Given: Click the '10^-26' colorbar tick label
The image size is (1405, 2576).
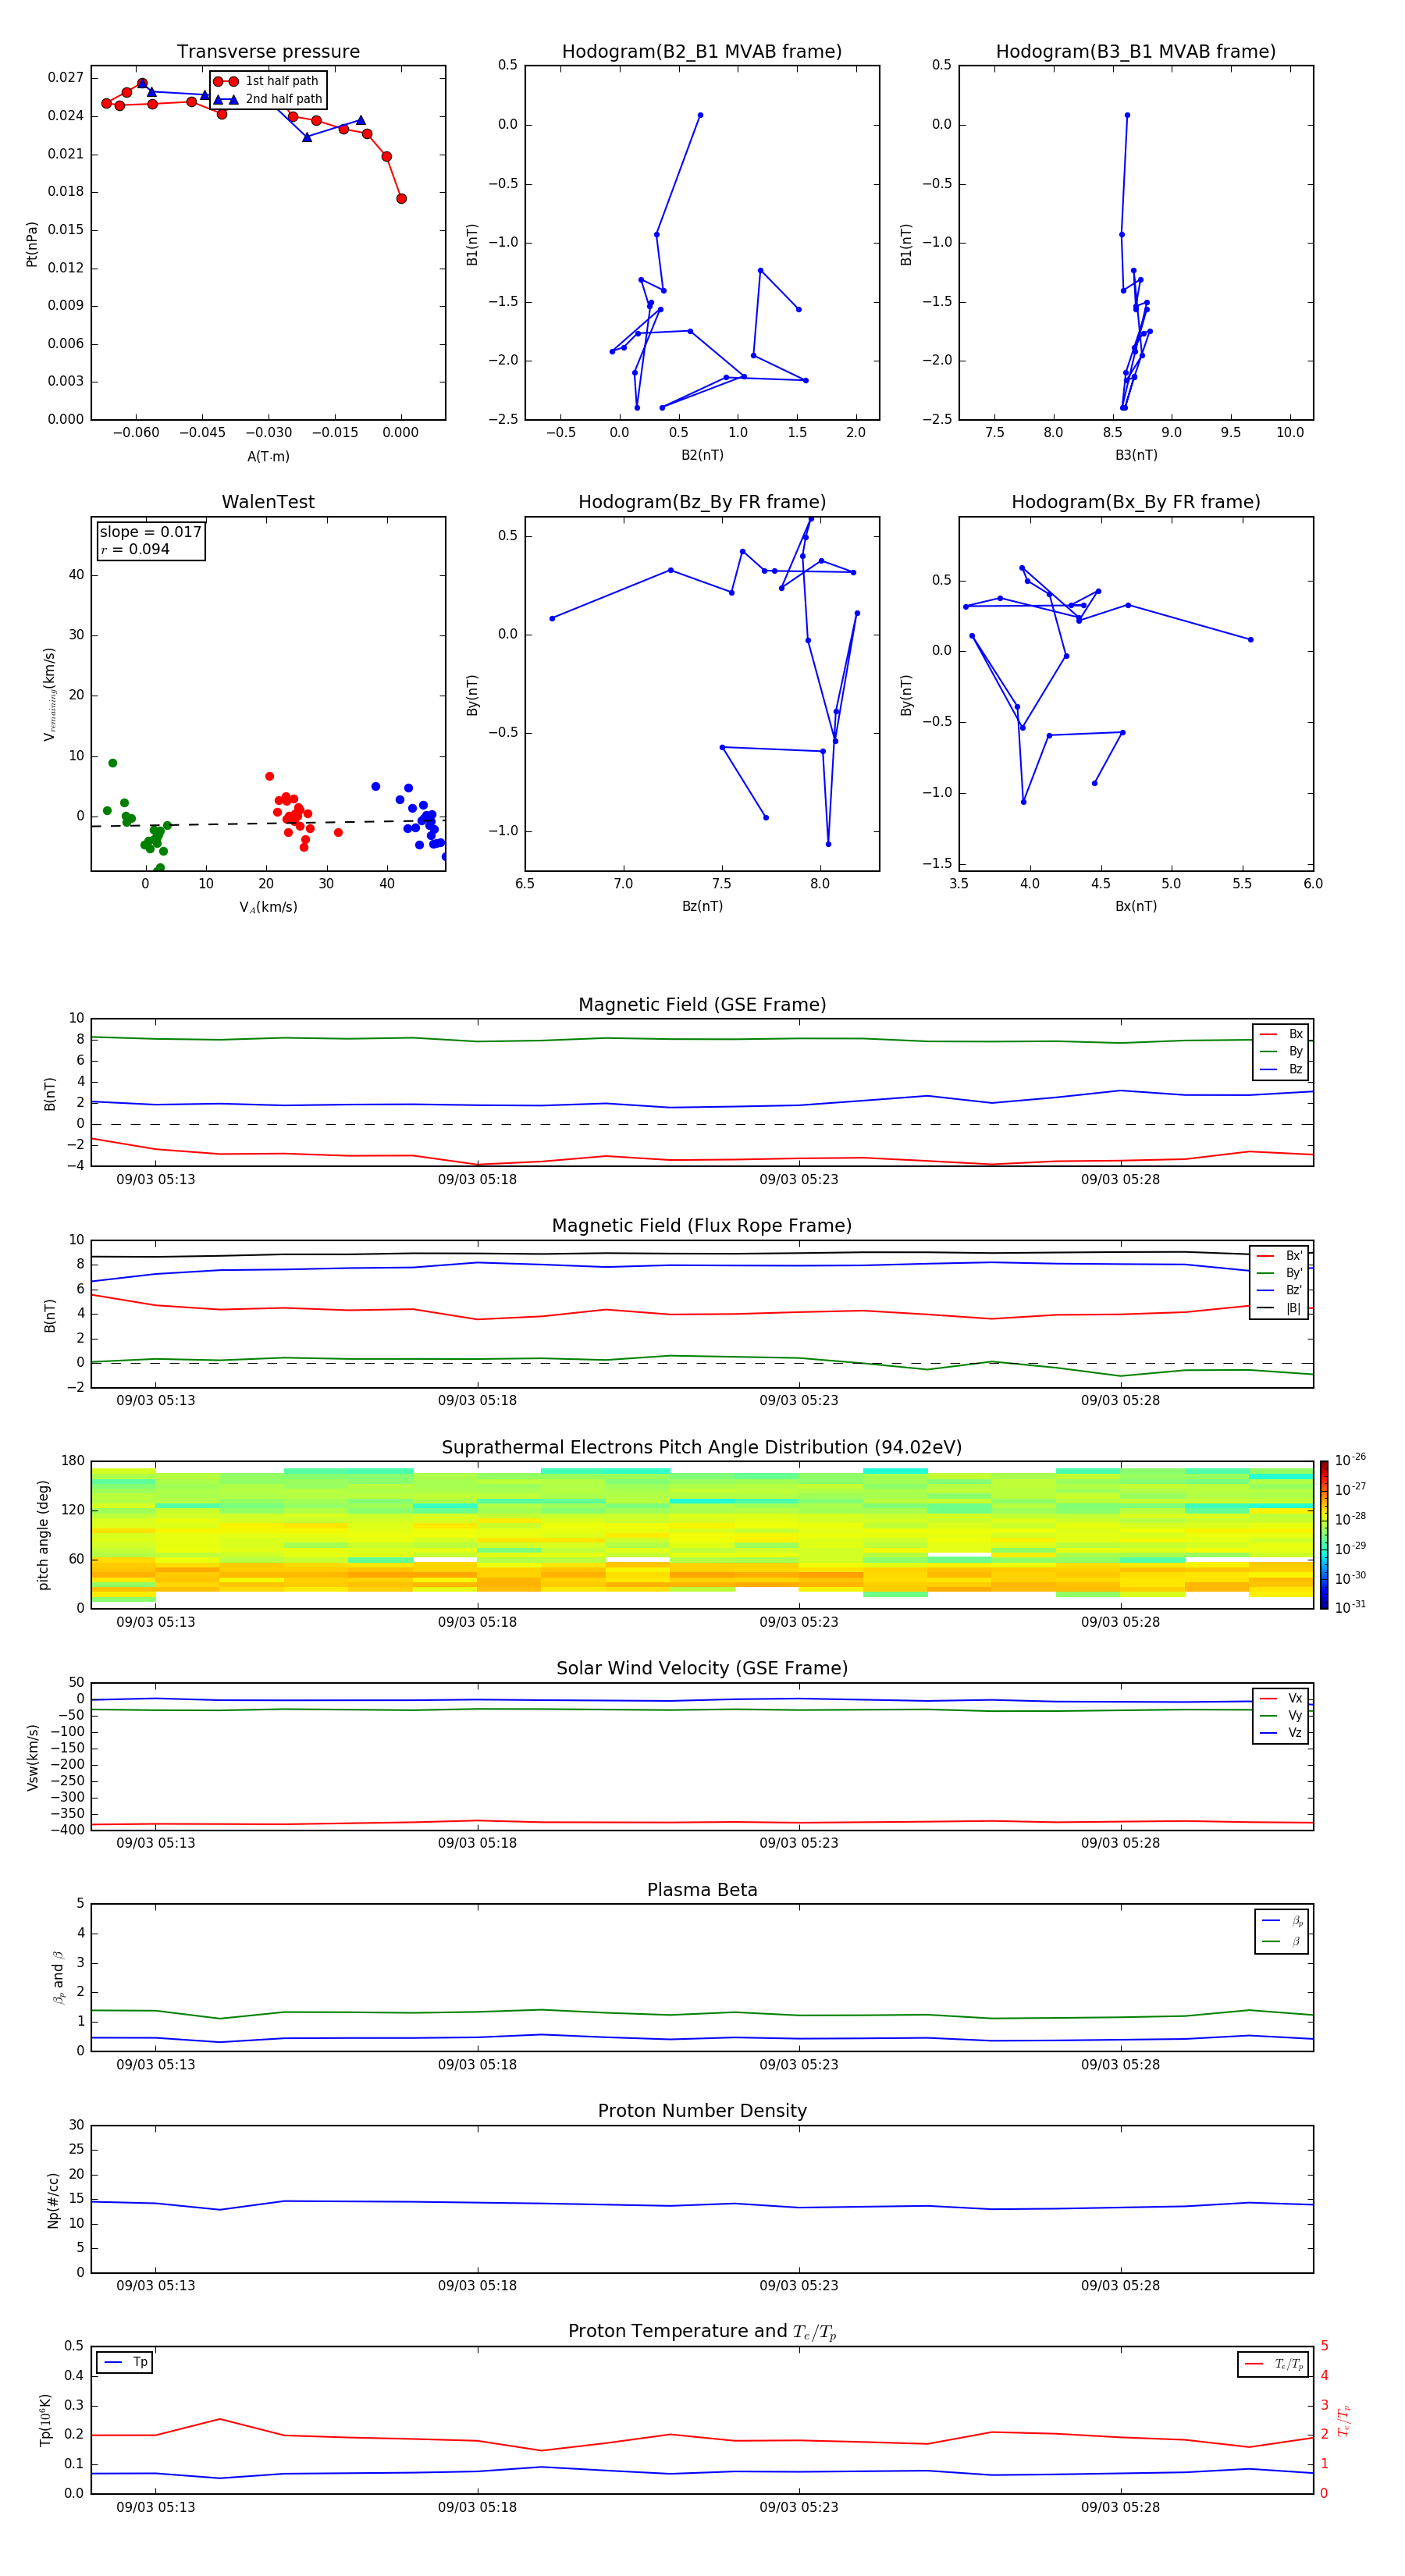Looking at the screenshot, I should coord(1350,1460).
